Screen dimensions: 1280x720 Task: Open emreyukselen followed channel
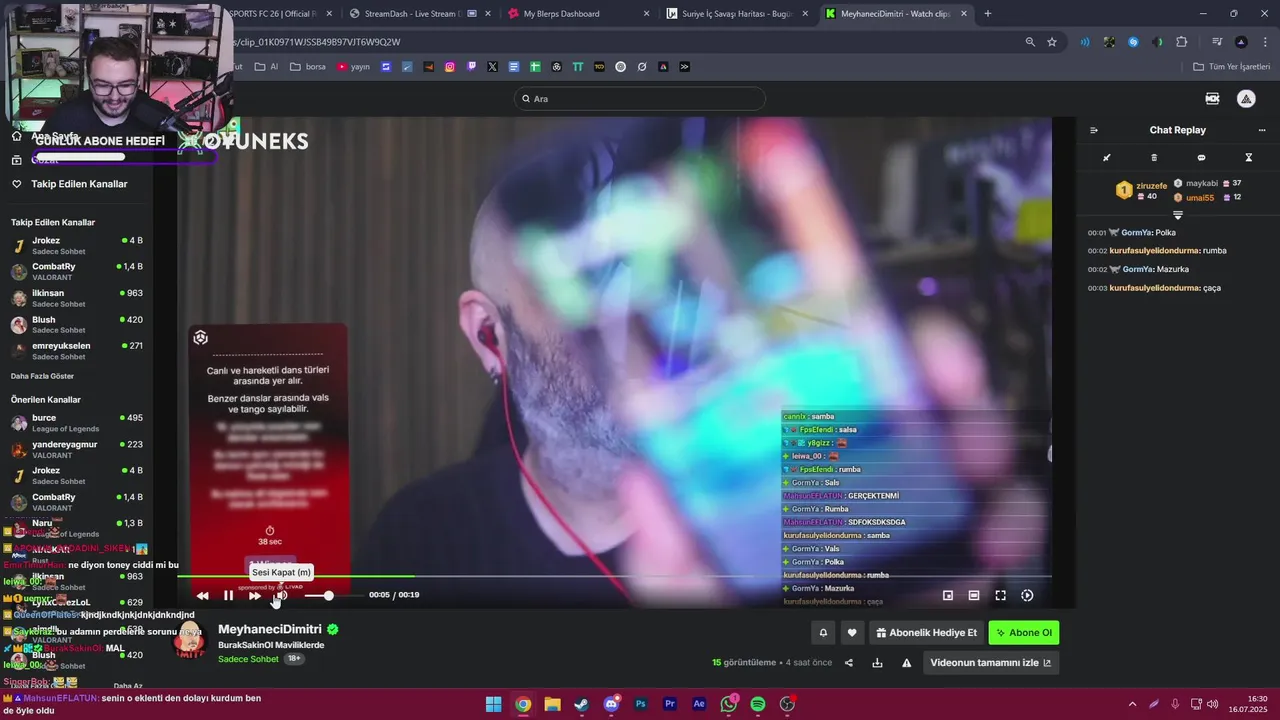[x=76, y=351]
